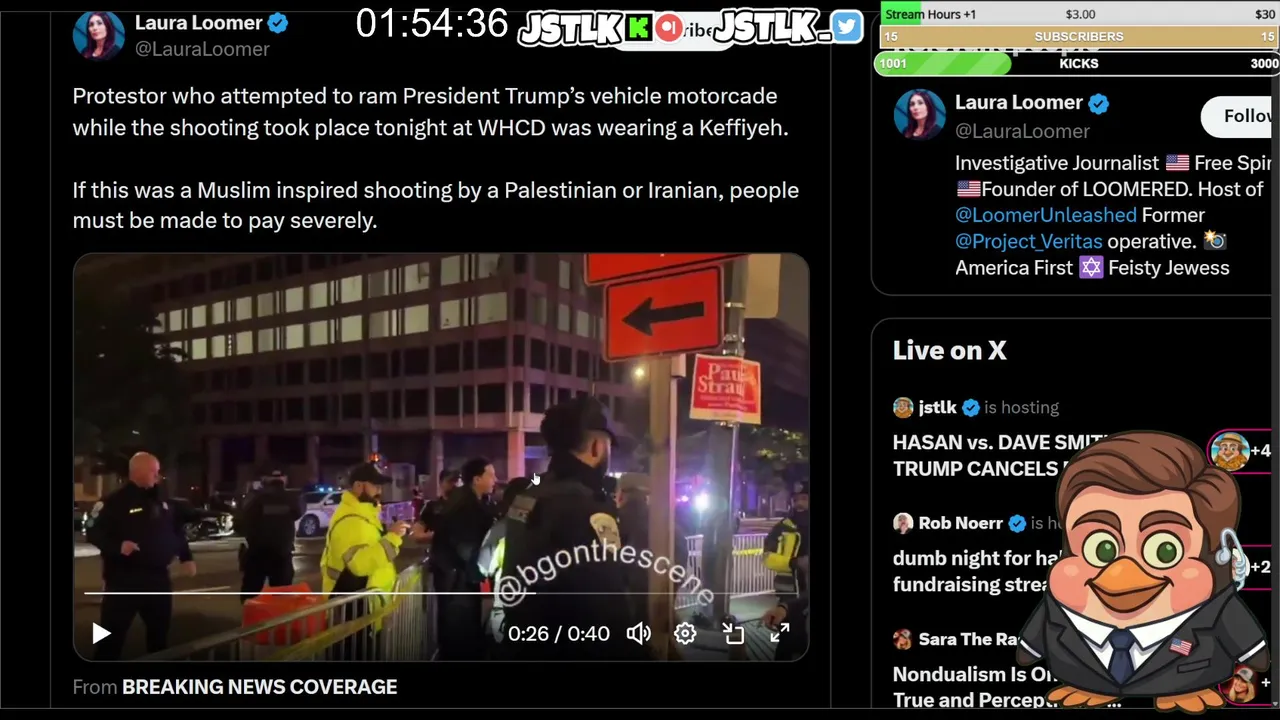Screen dimensions: 1280x720
Task: Open the @LoomerUnleashed mention link
Action: point(1046,215)
